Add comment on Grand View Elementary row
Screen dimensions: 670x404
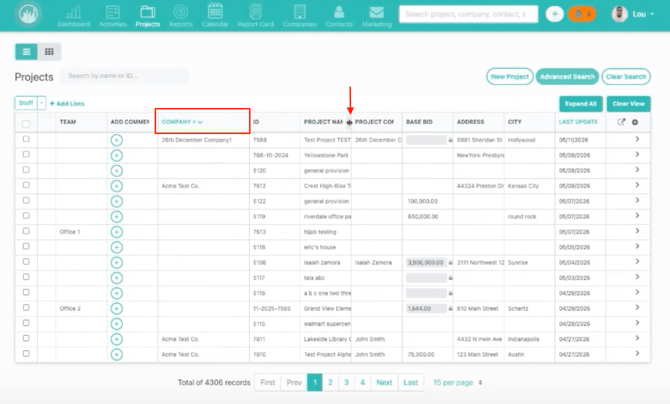coord(117,309)
